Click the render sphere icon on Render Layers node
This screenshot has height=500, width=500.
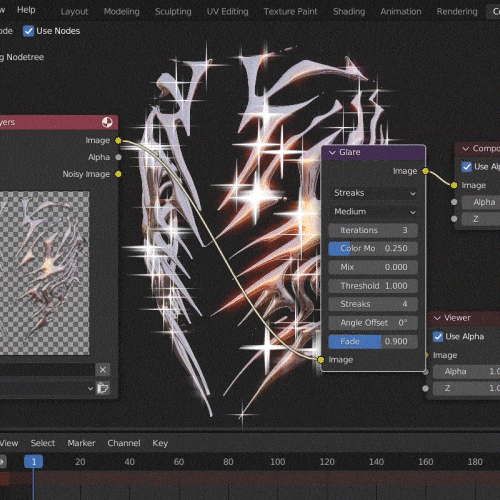click(107, 122)
